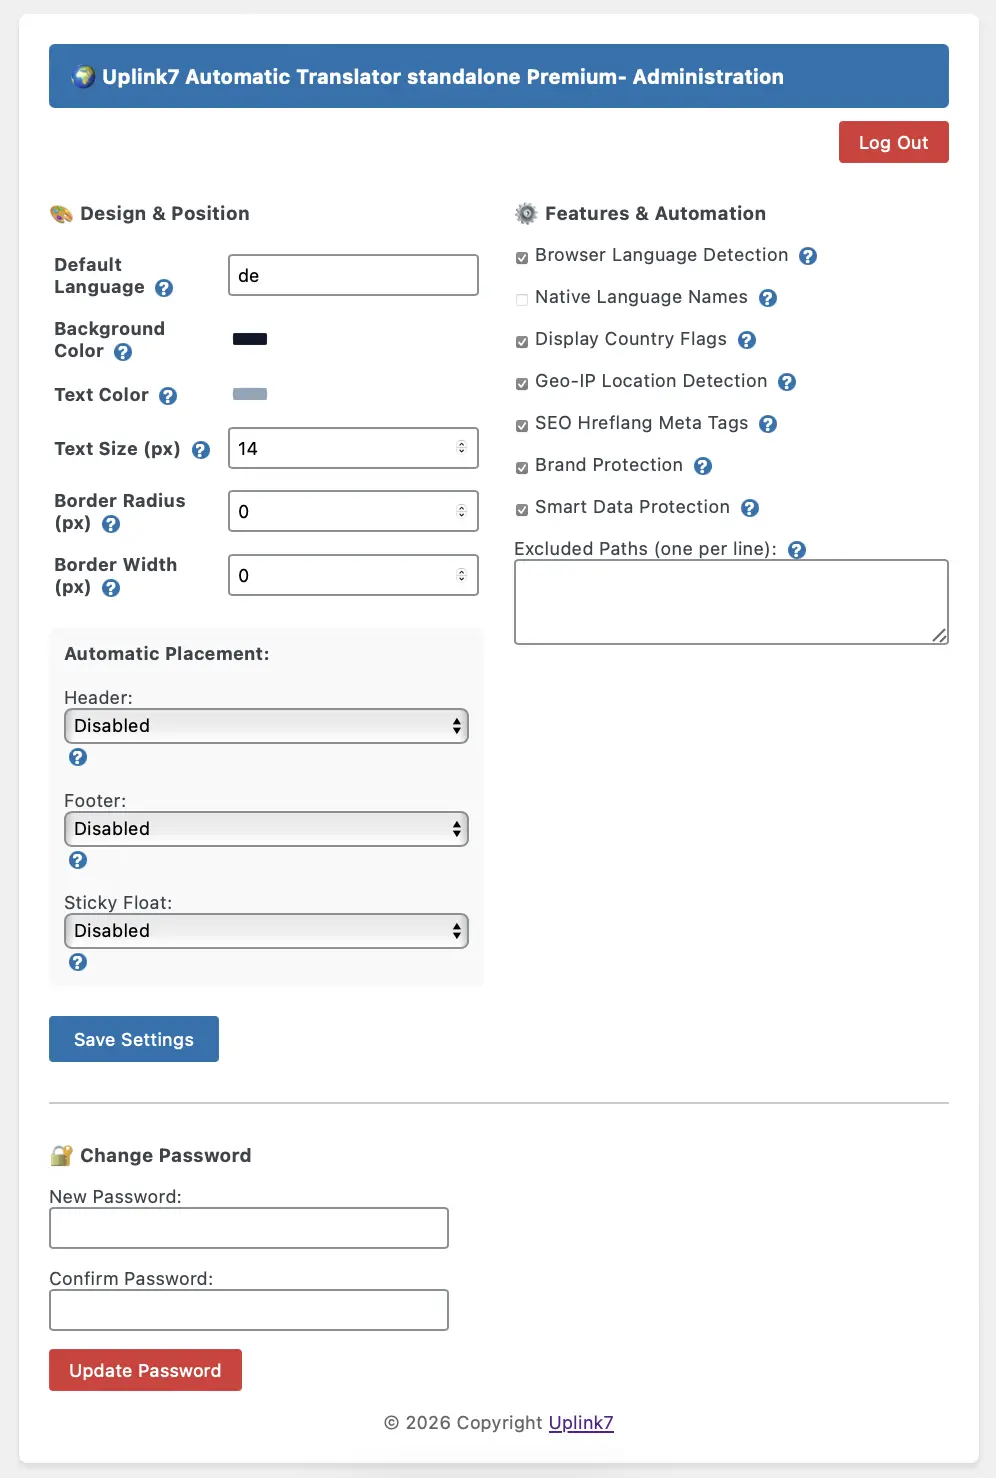Open the Sticky Float dropdown
This screenshot has height=1478, width=996.
click(x=266, y=931)
